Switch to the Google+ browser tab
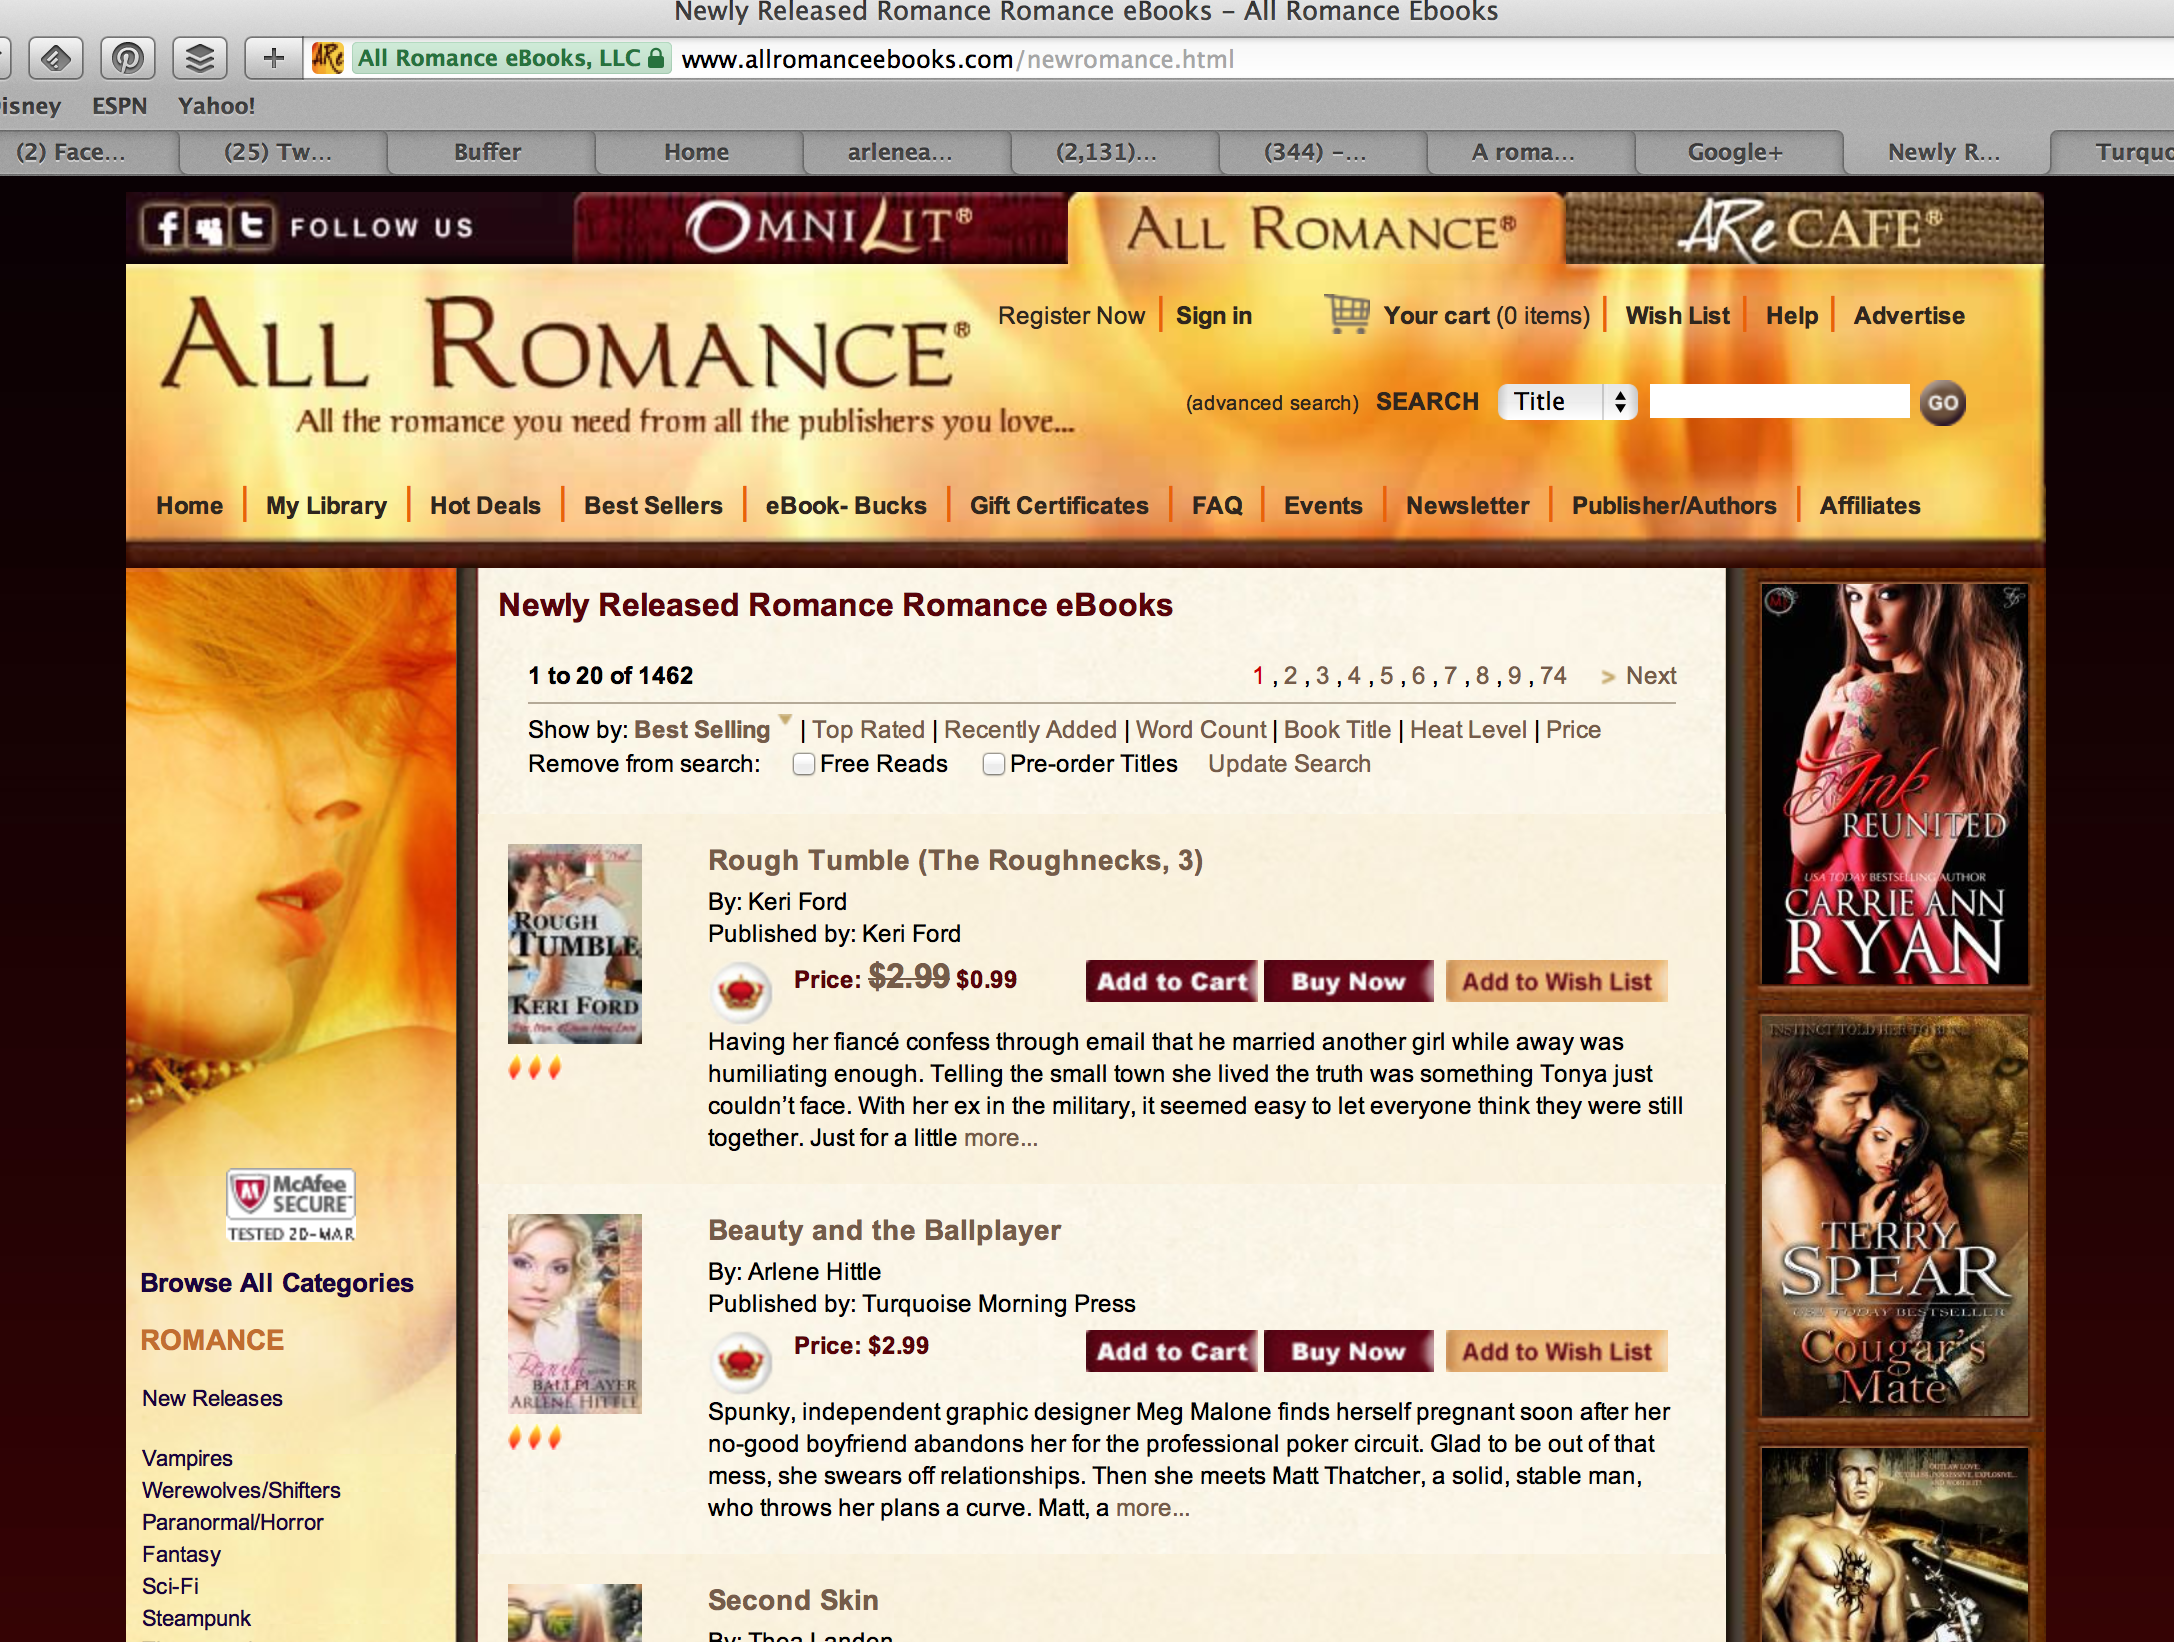 (1736, 153)
